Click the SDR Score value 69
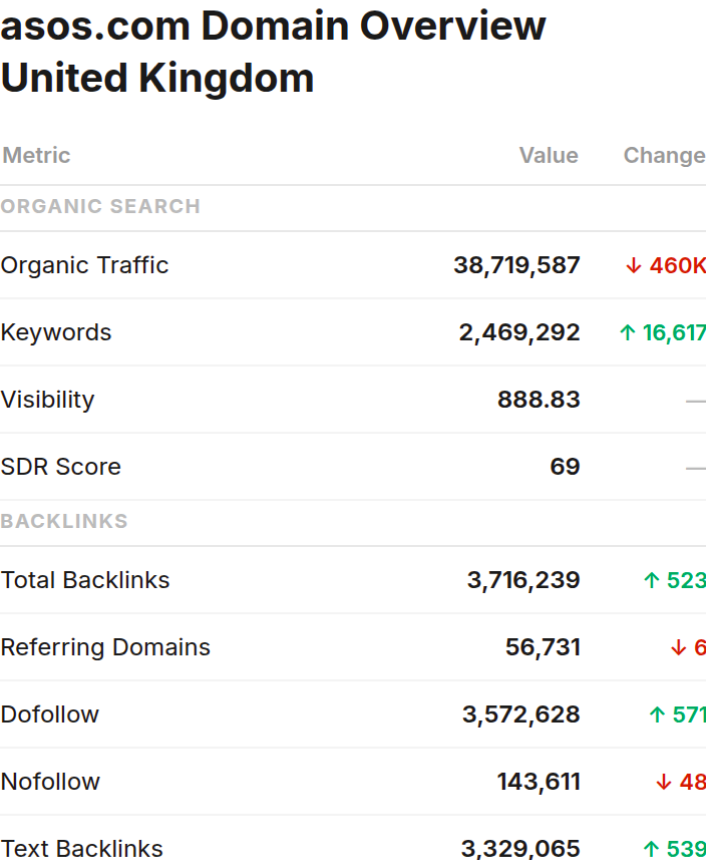 (x=565, y=467)
